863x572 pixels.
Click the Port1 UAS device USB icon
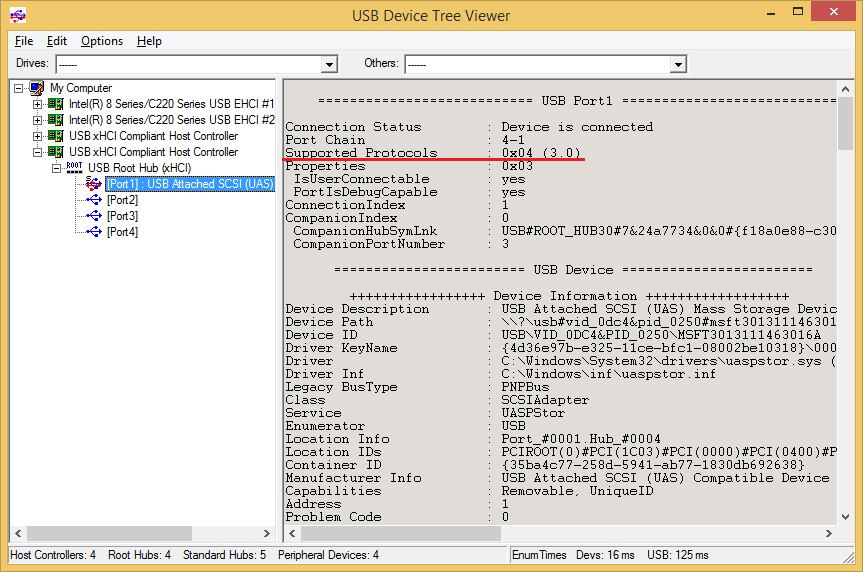[94, 183]
